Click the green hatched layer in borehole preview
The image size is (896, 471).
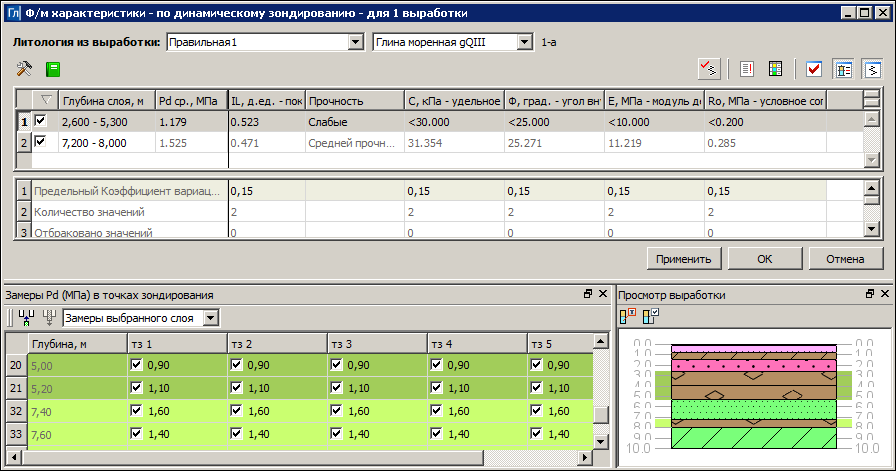[x=754, y=438]
